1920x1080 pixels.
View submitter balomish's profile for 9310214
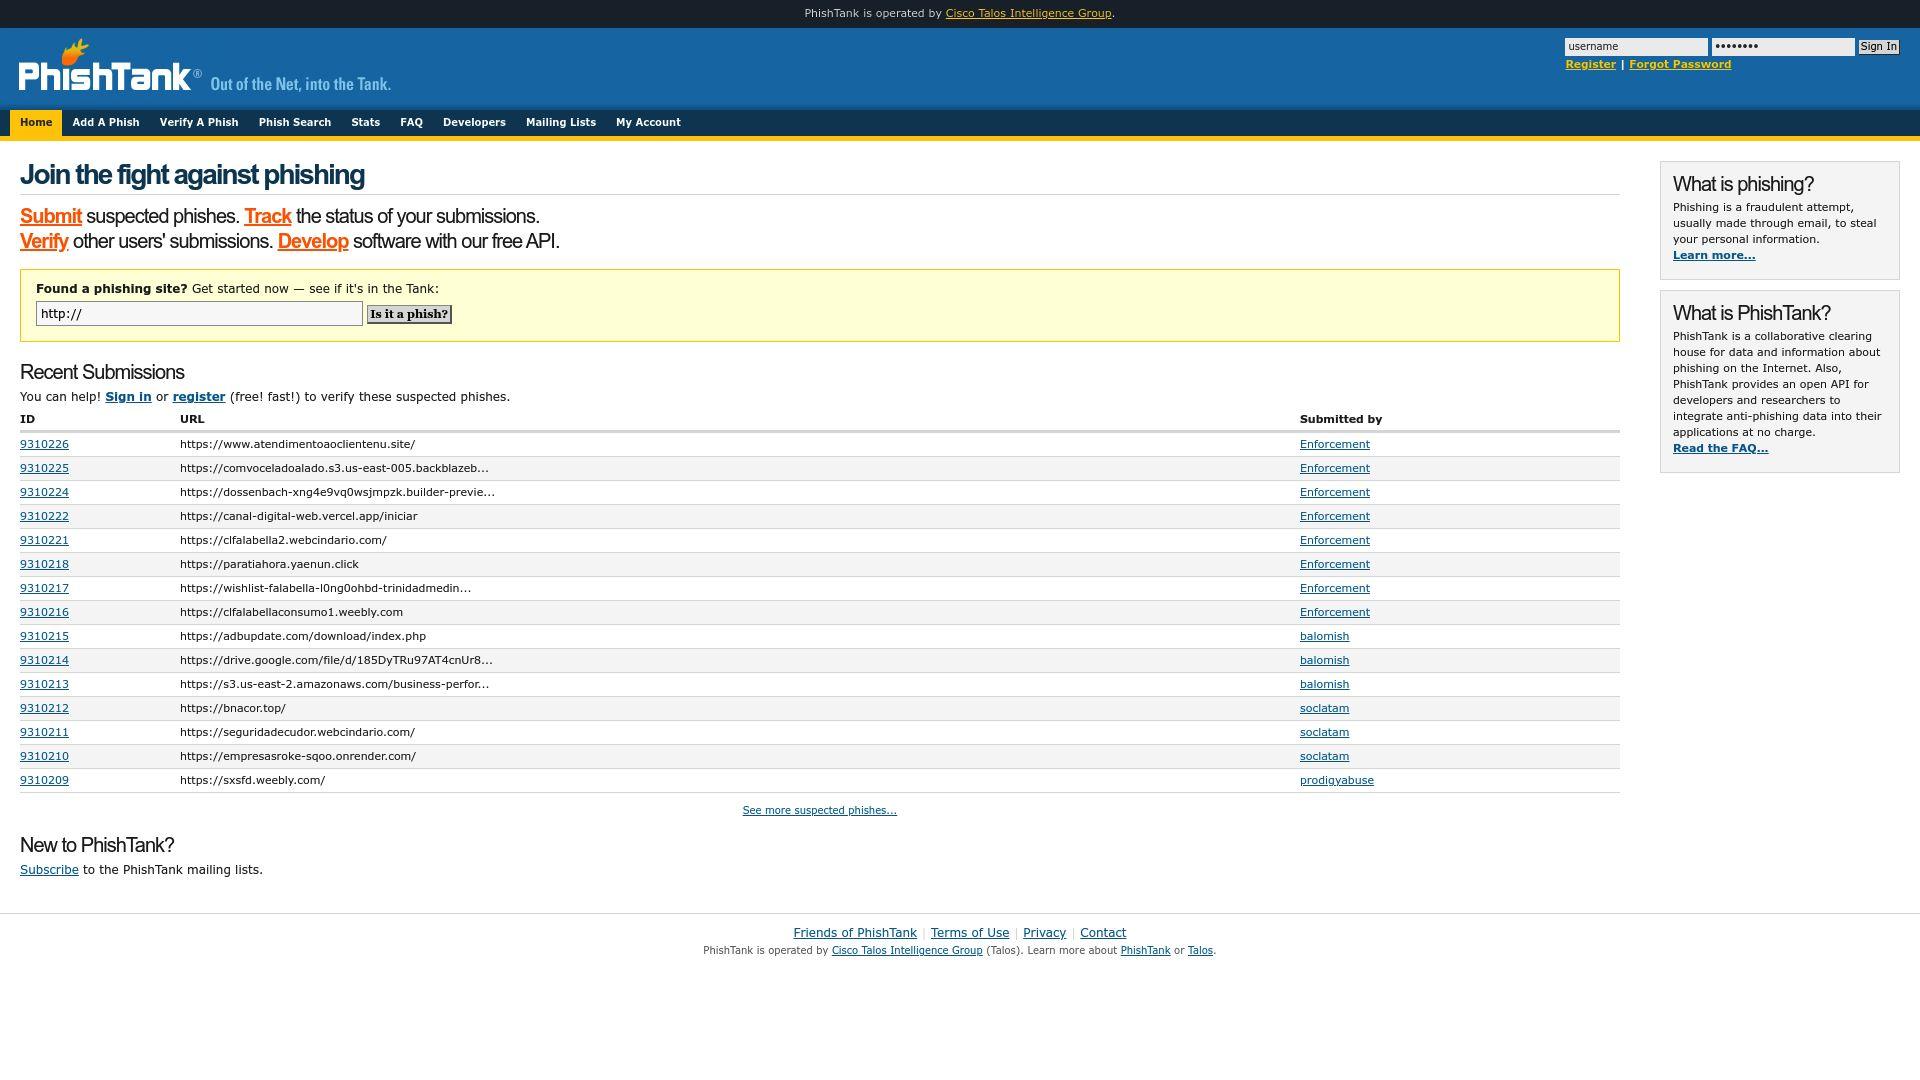(x=1323, y=660)
